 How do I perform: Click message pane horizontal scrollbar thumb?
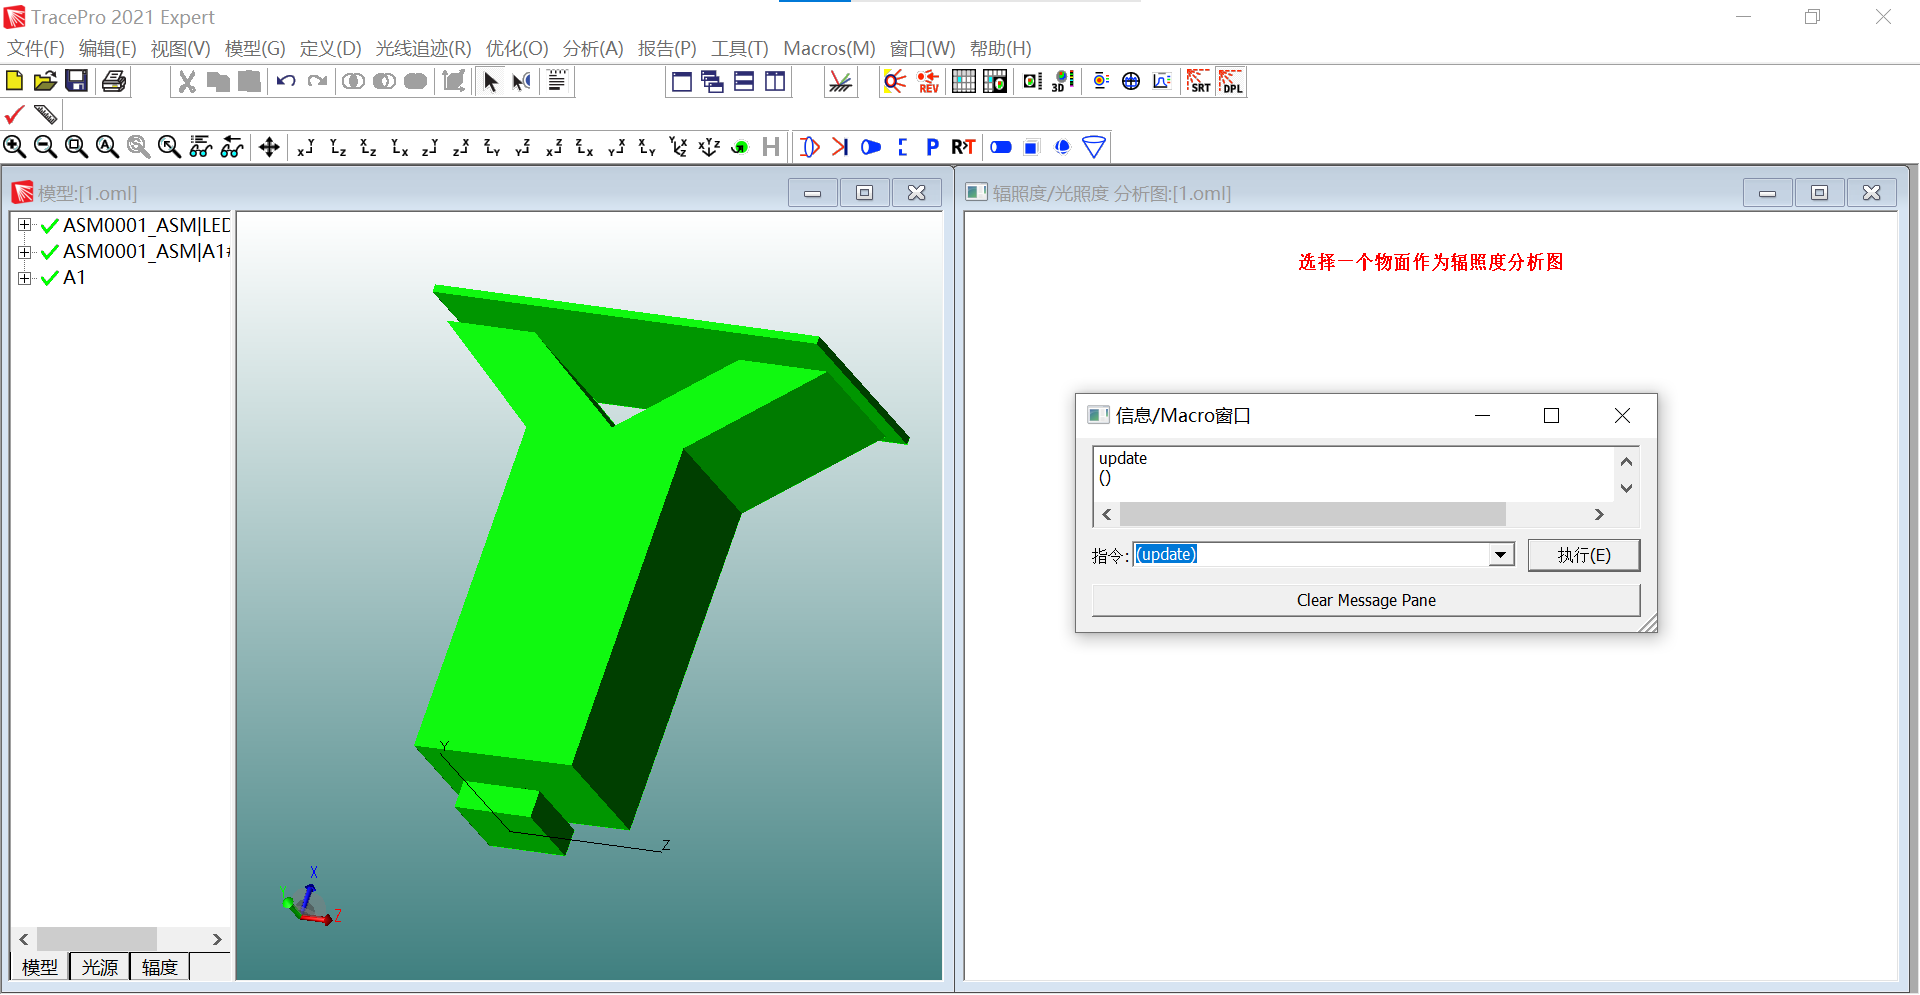(1312, 514)
